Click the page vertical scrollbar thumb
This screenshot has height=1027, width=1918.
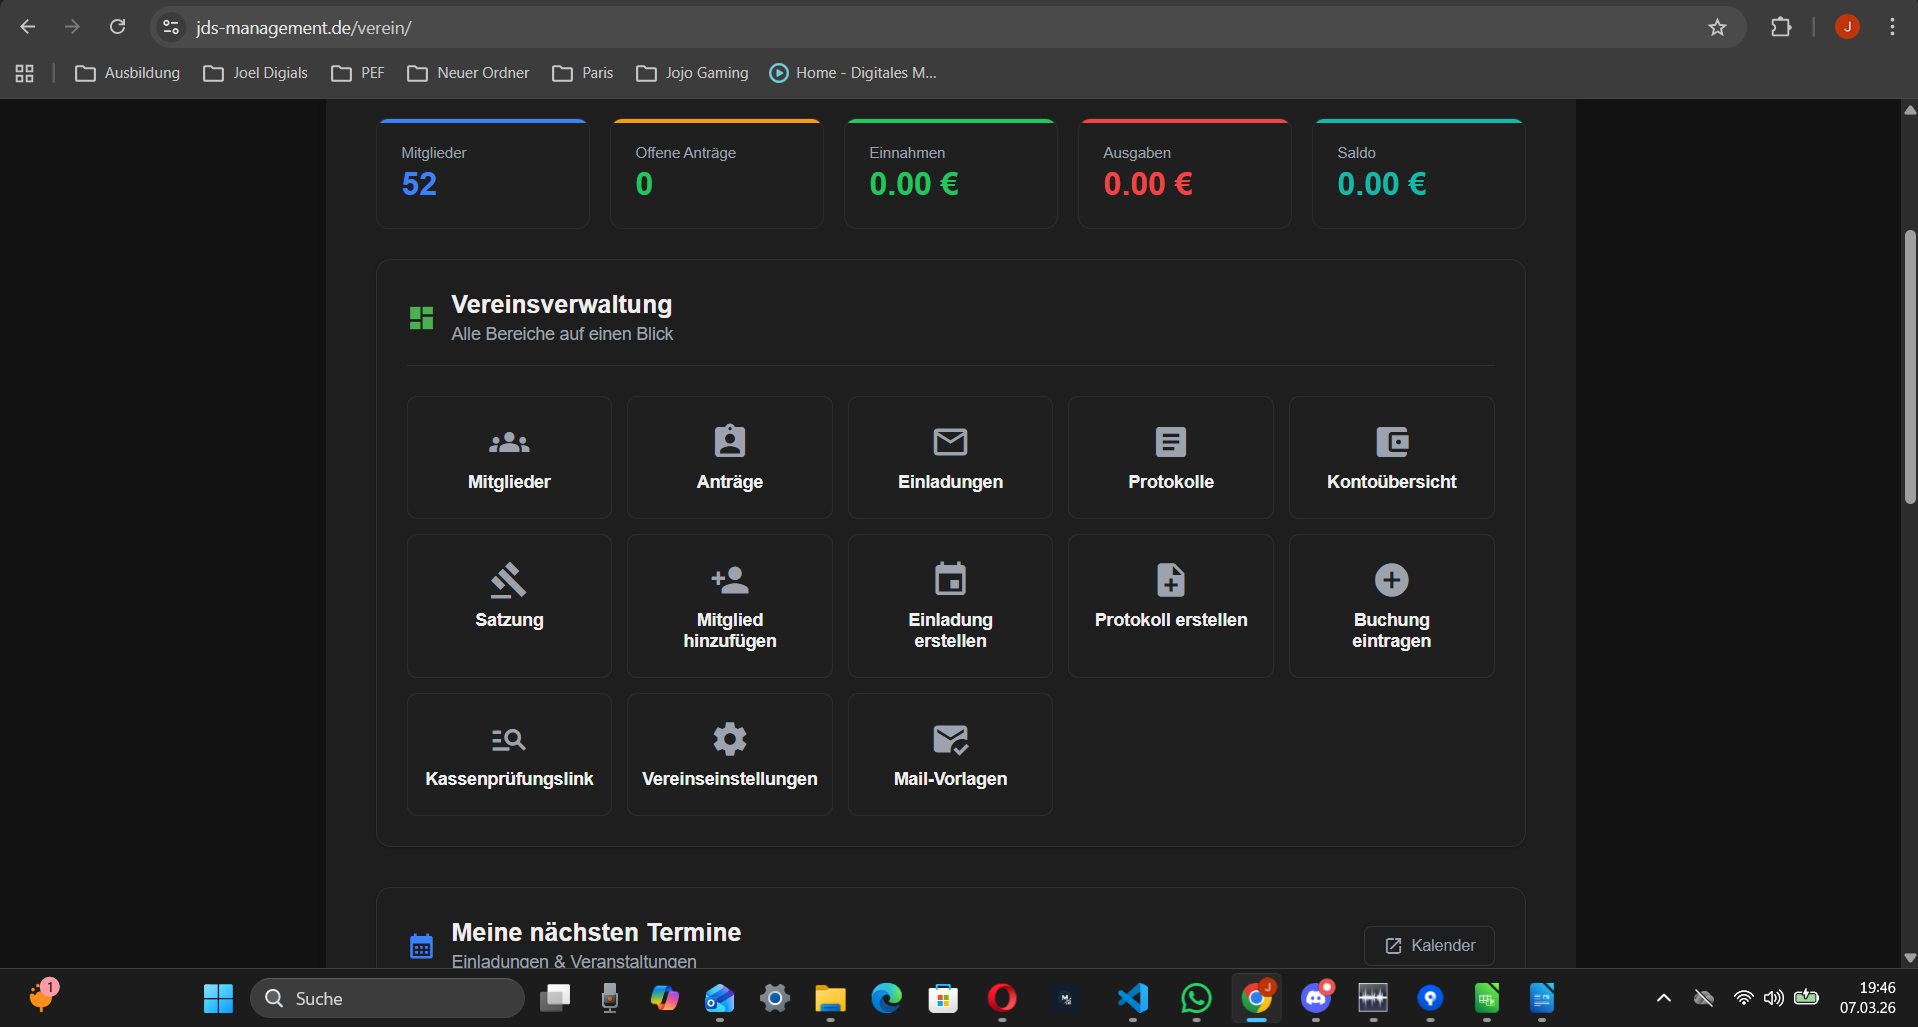(1910, 366)
